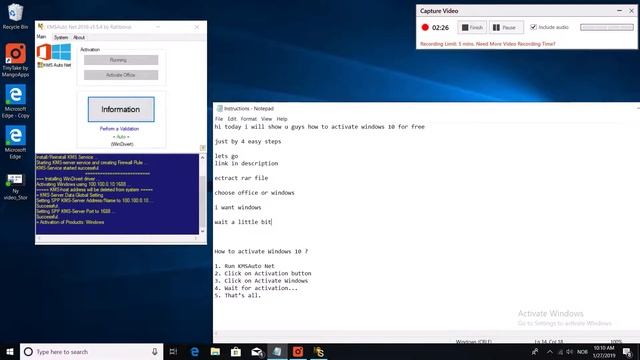
Task: Switch to About tab in KMSAuto Net
Action: (79, 37)
